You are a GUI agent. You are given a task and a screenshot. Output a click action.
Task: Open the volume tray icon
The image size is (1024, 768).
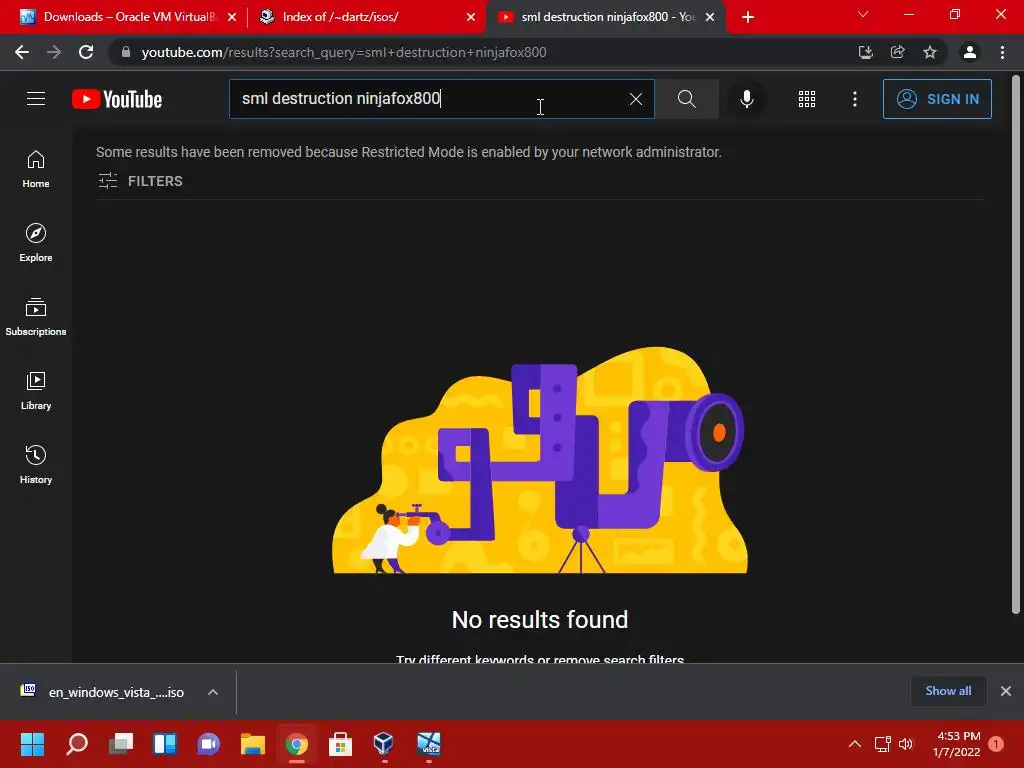tap(906, 744)
